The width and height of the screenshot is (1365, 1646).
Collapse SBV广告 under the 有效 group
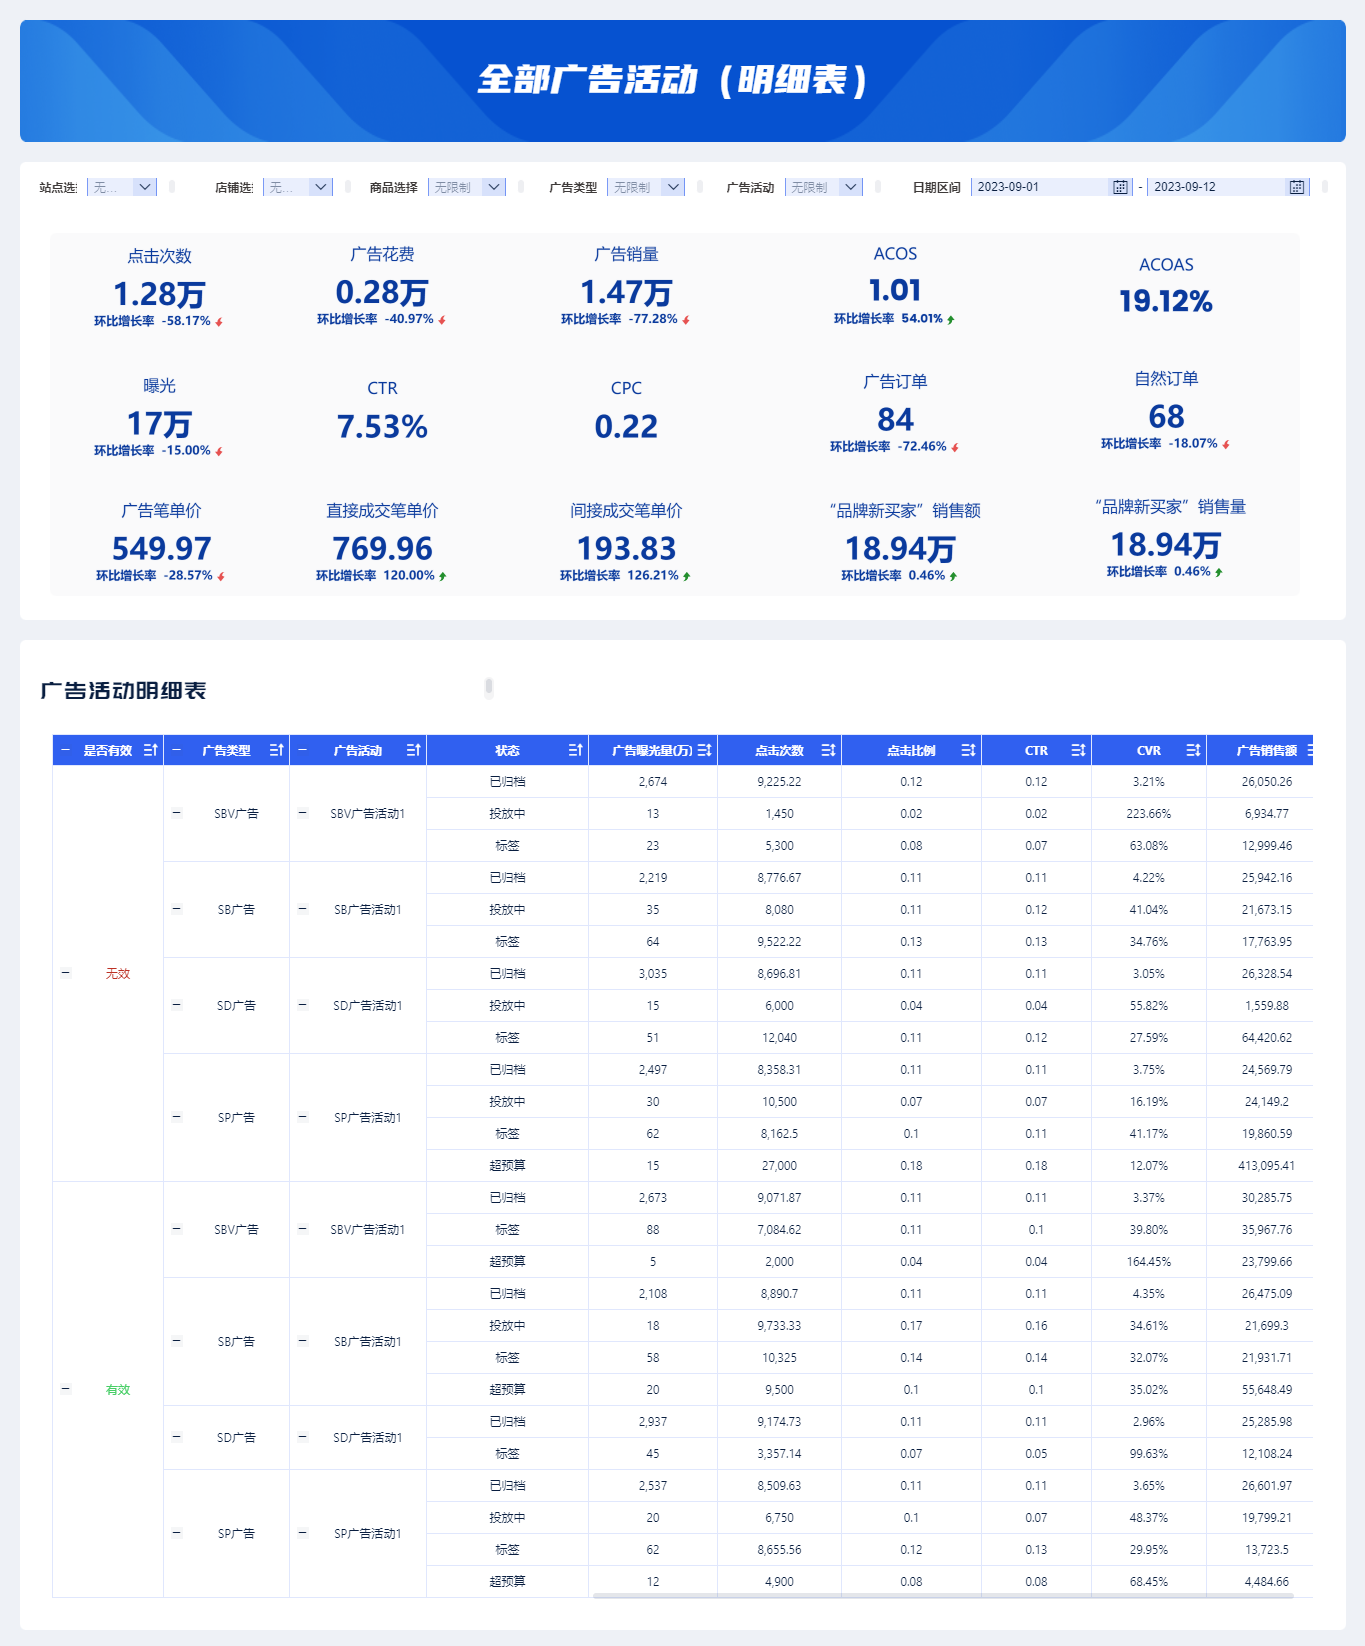point(177,1229)
